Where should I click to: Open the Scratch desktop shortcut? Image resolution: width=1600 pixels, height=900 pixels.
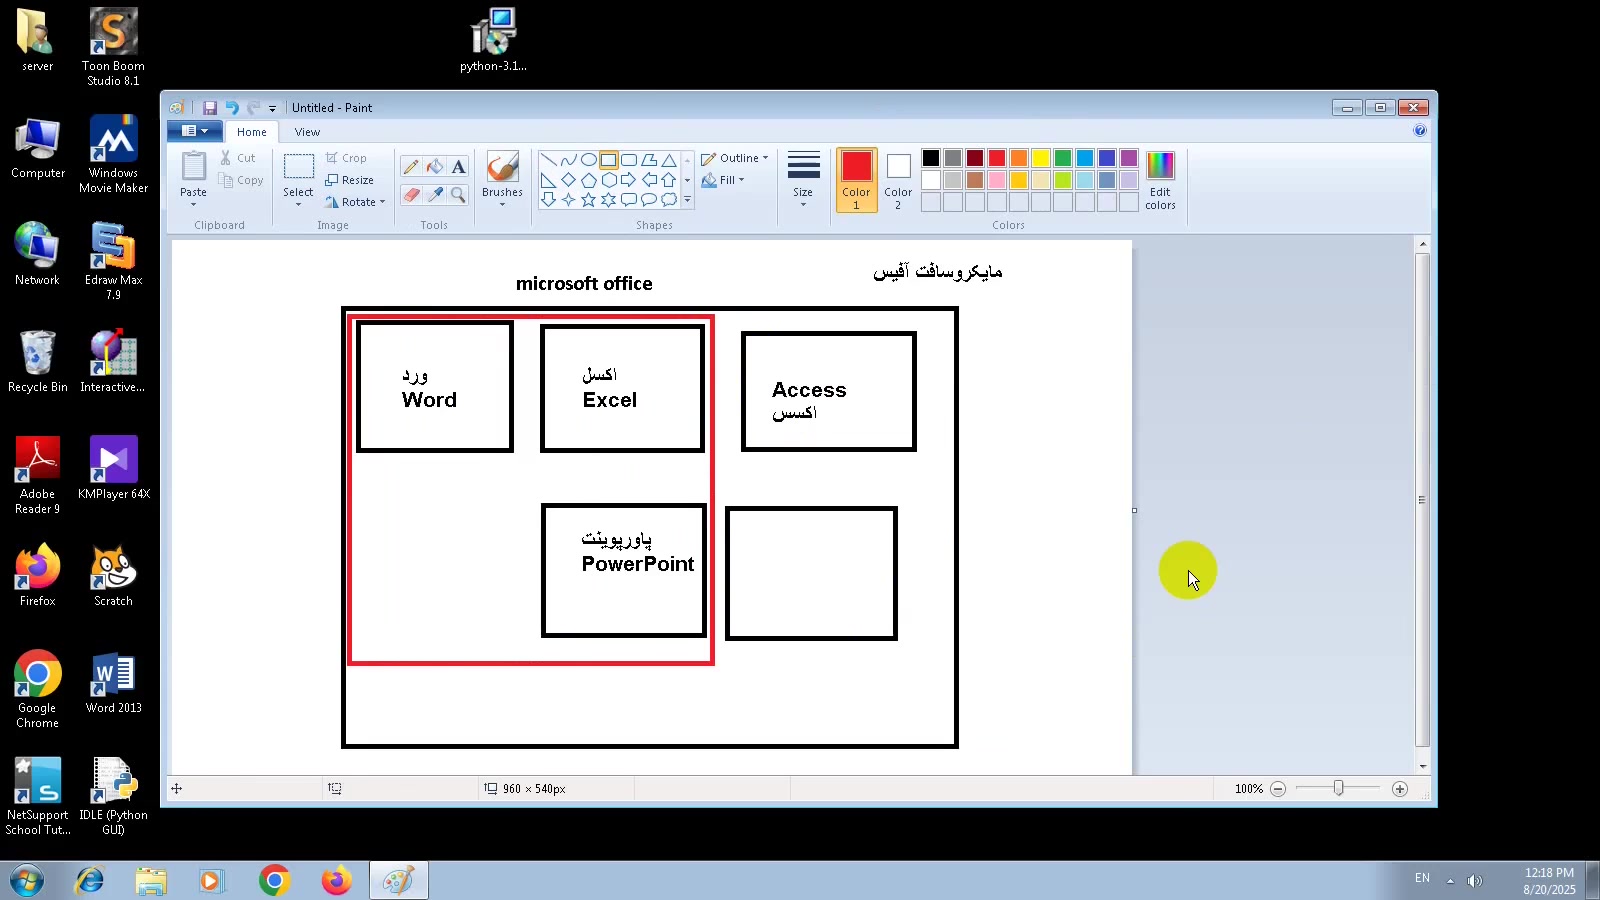click(113, 577)
